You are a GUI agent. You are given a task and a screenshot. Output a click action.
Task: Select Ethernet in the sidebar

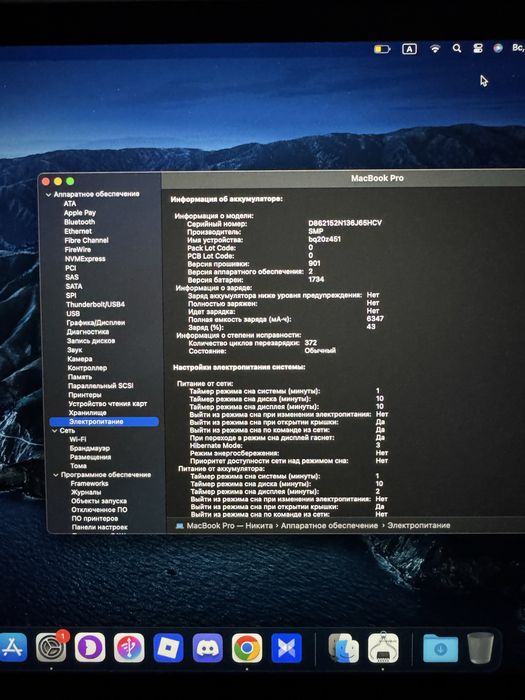coord(78,231)
